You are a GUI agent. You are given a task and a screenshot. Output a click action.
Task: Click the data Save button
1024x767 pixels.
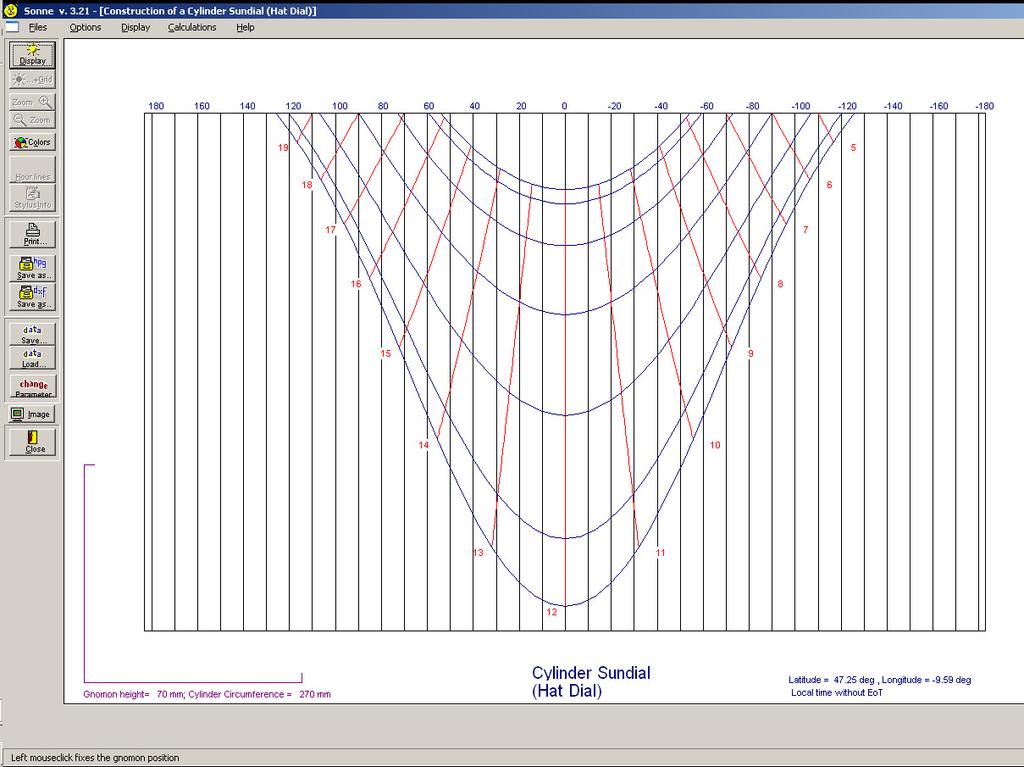pyautogui.click(x=32, y=334)
